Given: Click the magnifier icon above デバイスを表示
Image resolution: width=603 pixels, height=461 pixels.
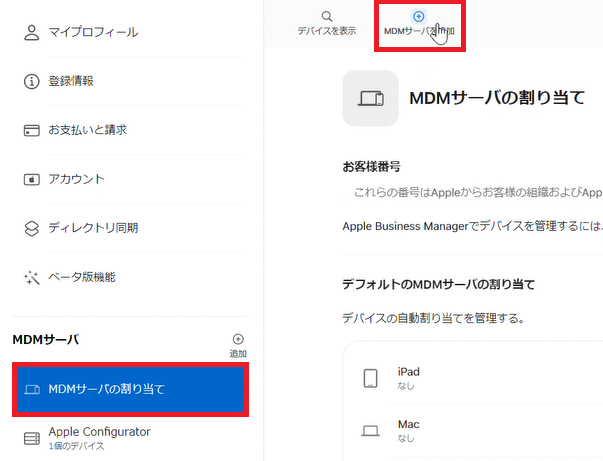Looking at the screenshot, I should [327, 17].
